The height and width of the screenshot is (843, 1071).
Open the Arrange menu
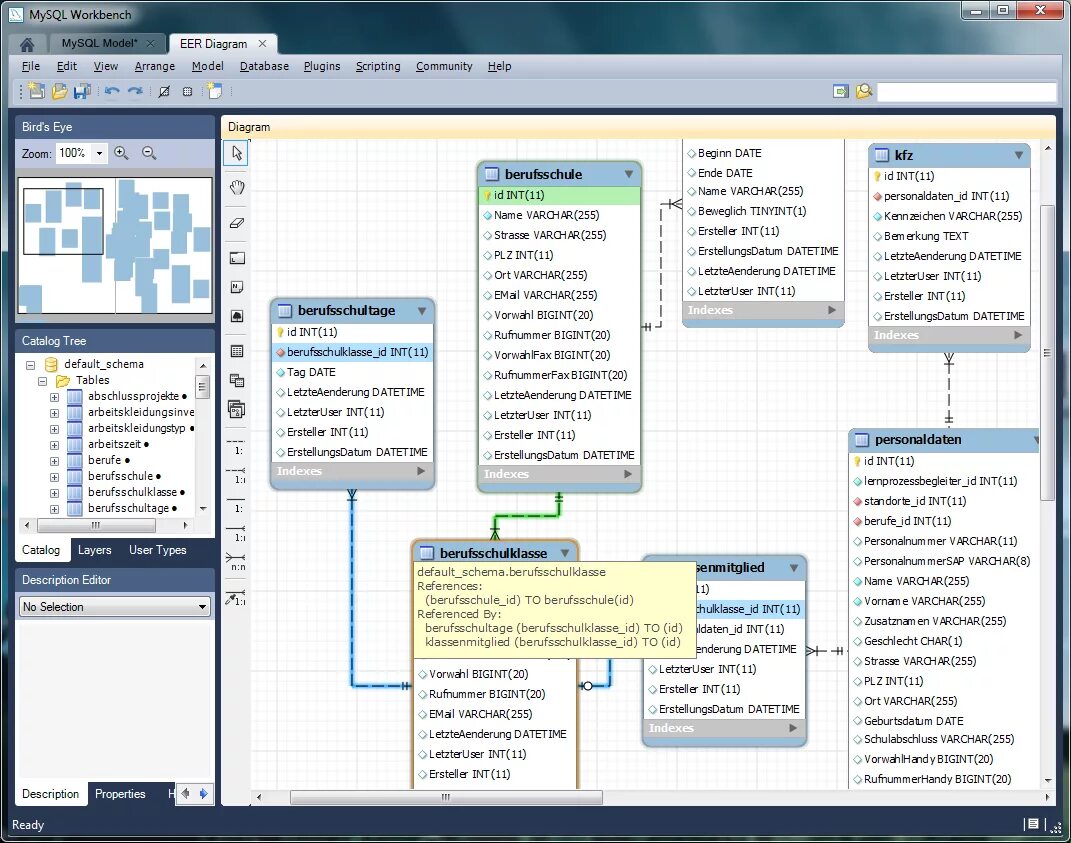pyautogui.click(x=154, y=66)
